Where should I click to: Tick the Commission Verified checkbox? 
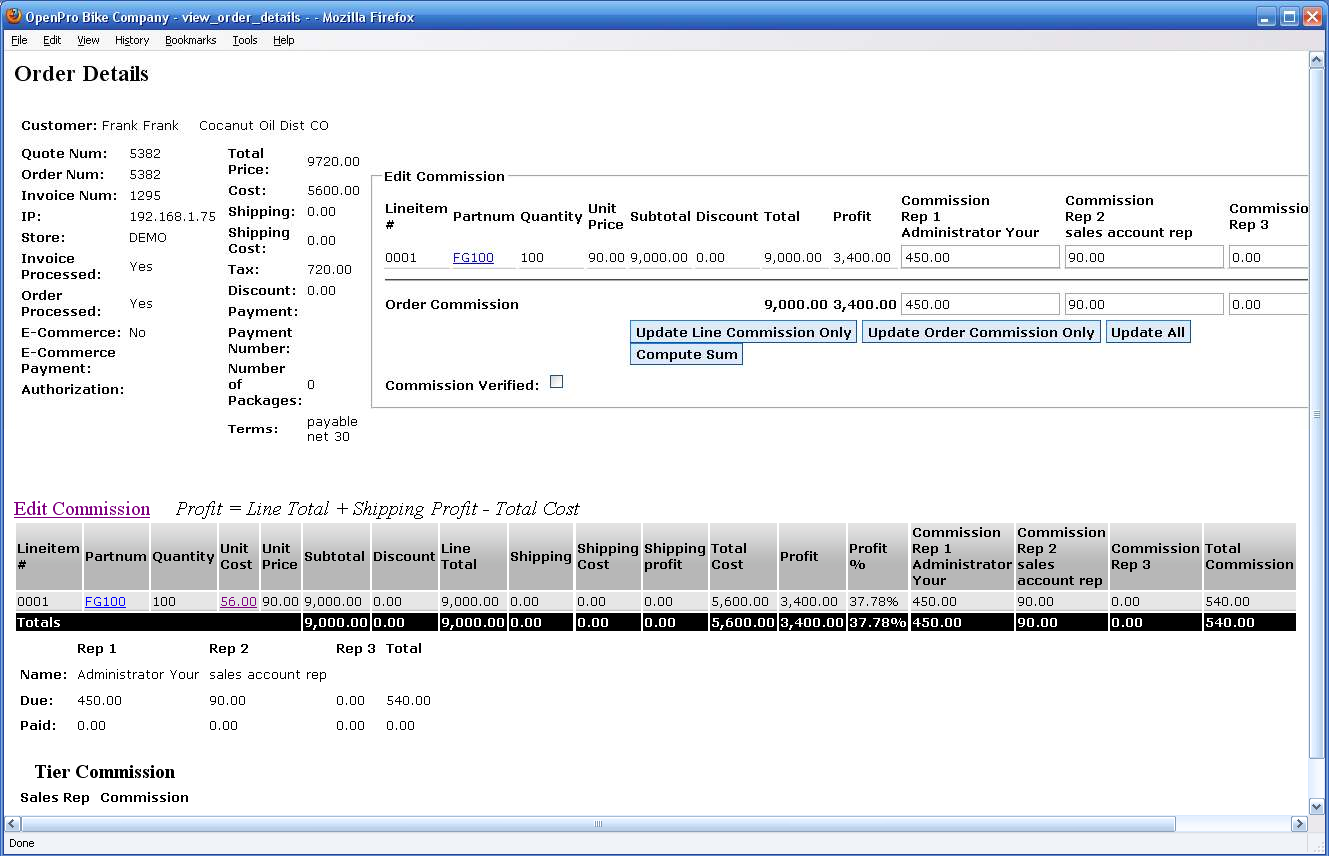(x=557, y=382)
